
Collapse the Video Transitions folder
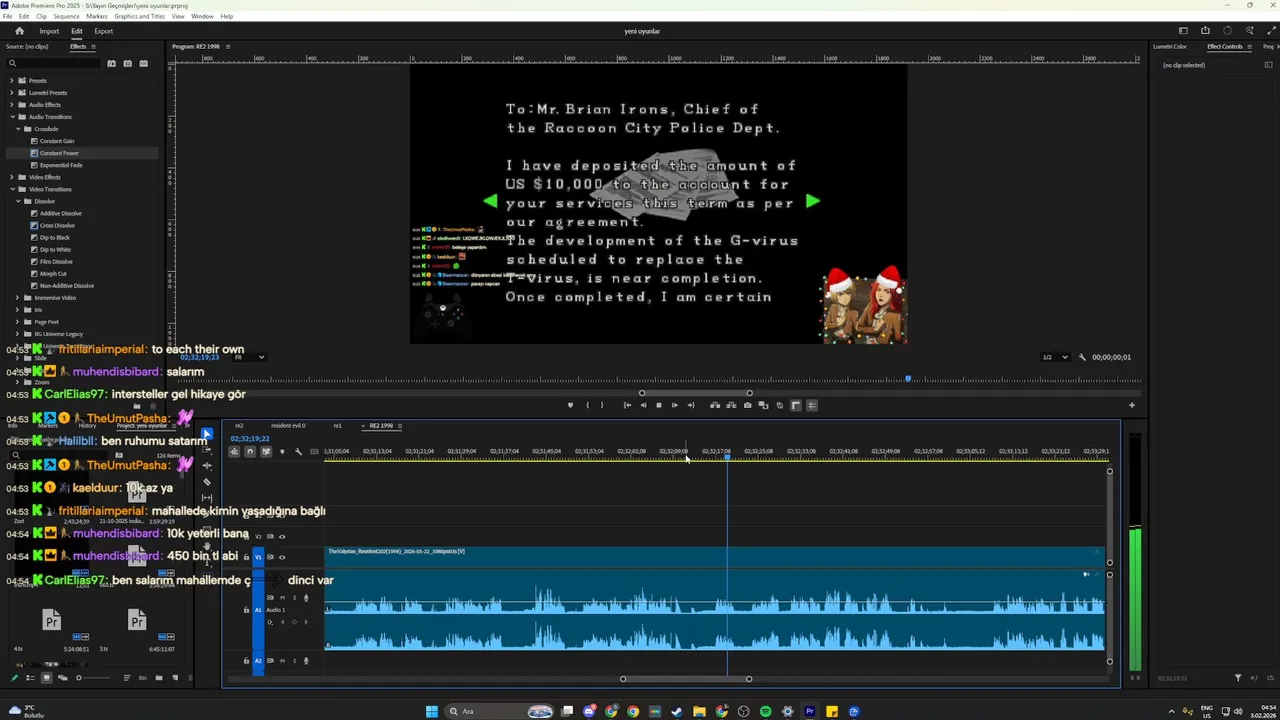click(11, 189)
